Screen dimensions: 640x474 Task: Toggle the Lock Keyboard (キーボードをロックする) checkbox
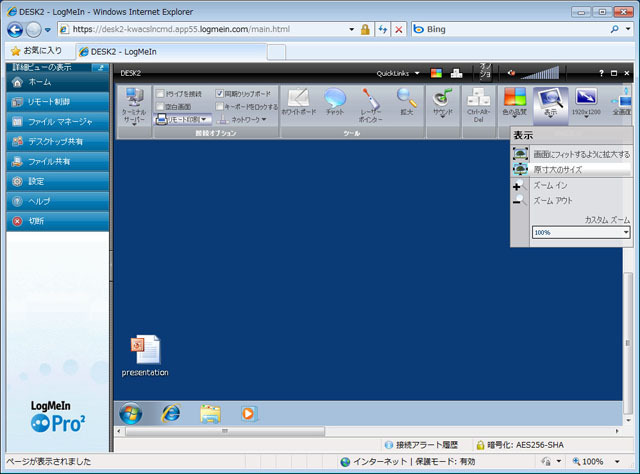coord(220,107)
